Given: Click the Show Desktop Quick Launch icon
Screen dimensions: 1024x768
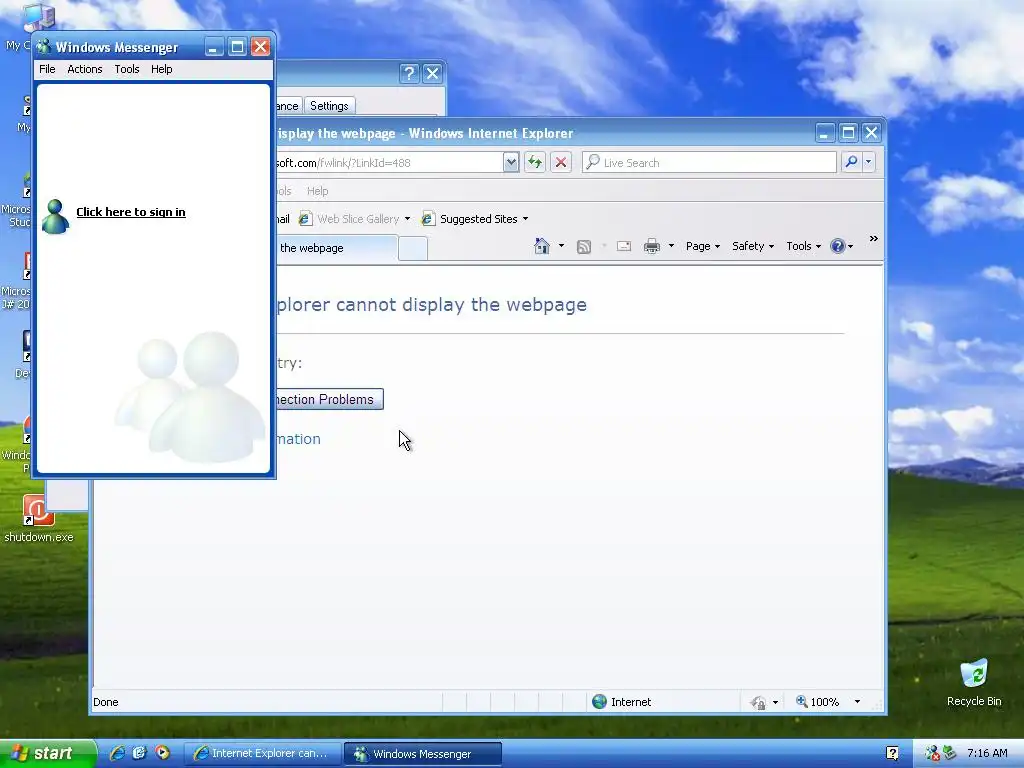Looking at the screenshot, I should point(139,753).
